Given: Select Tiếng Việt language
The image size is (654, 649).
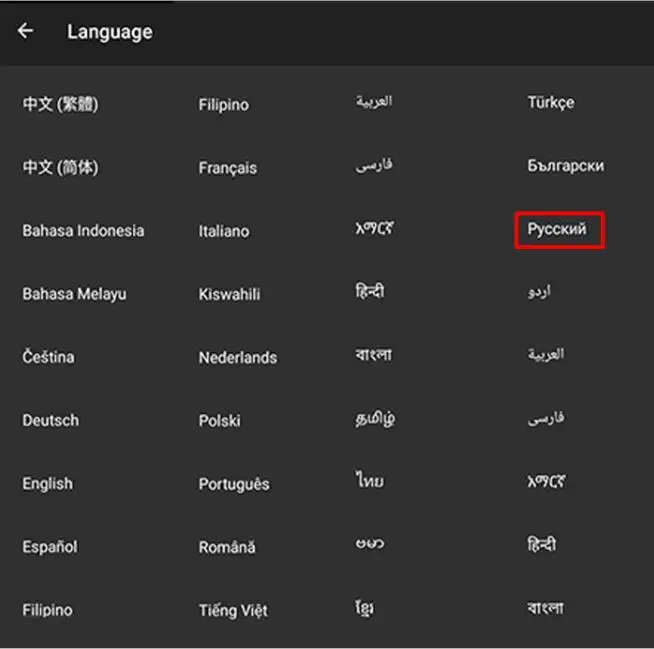Looking at the screenshot, I should coord(233,611).
